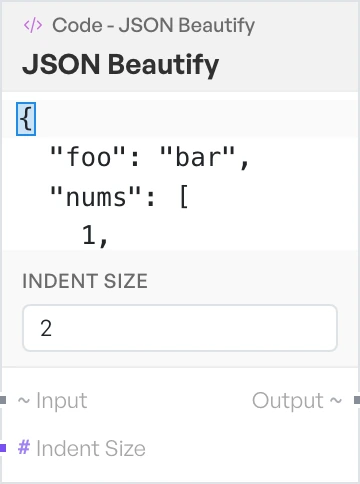Click the hash icon beside Indent Size

click(x=24, y=447)
